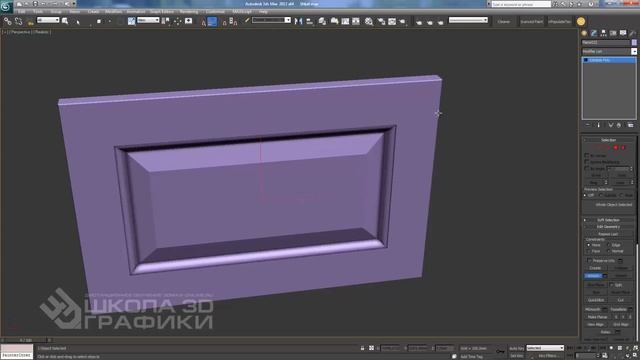Click the Make Planar button
This screenshot has height=360, width=640.
[598, 317]
